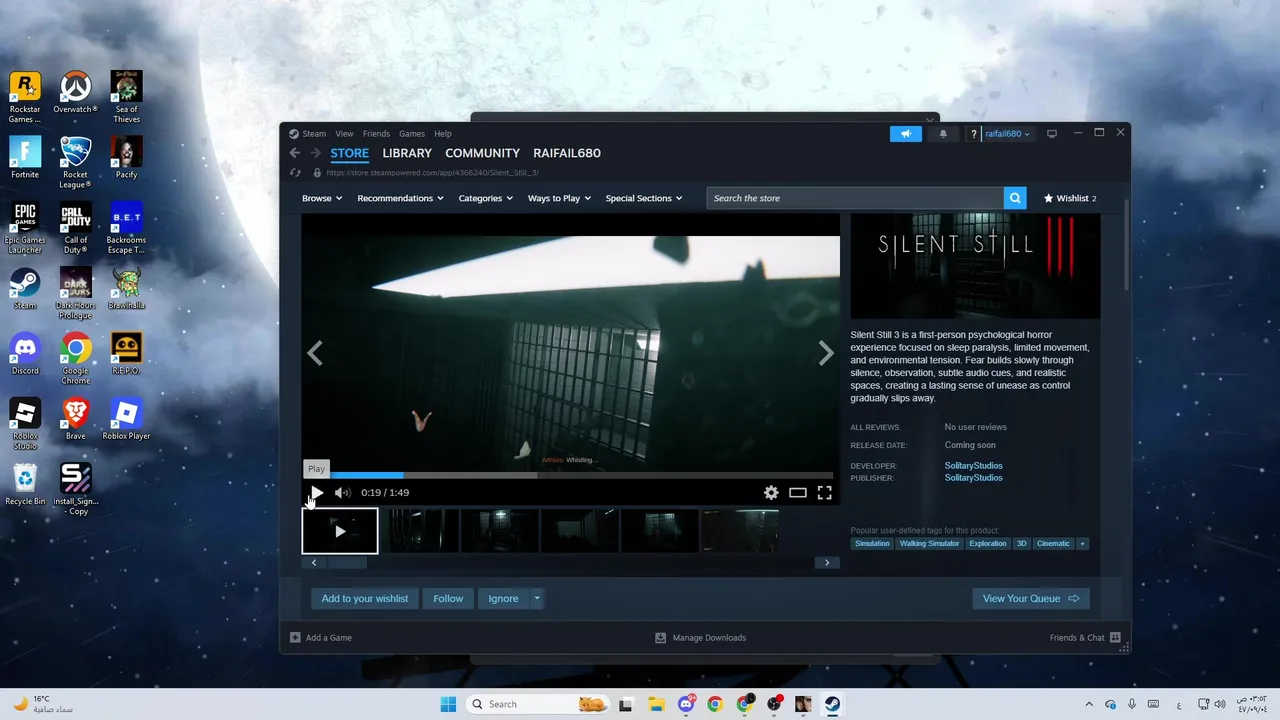Open the announcements megaphone button

click(906, 134)
